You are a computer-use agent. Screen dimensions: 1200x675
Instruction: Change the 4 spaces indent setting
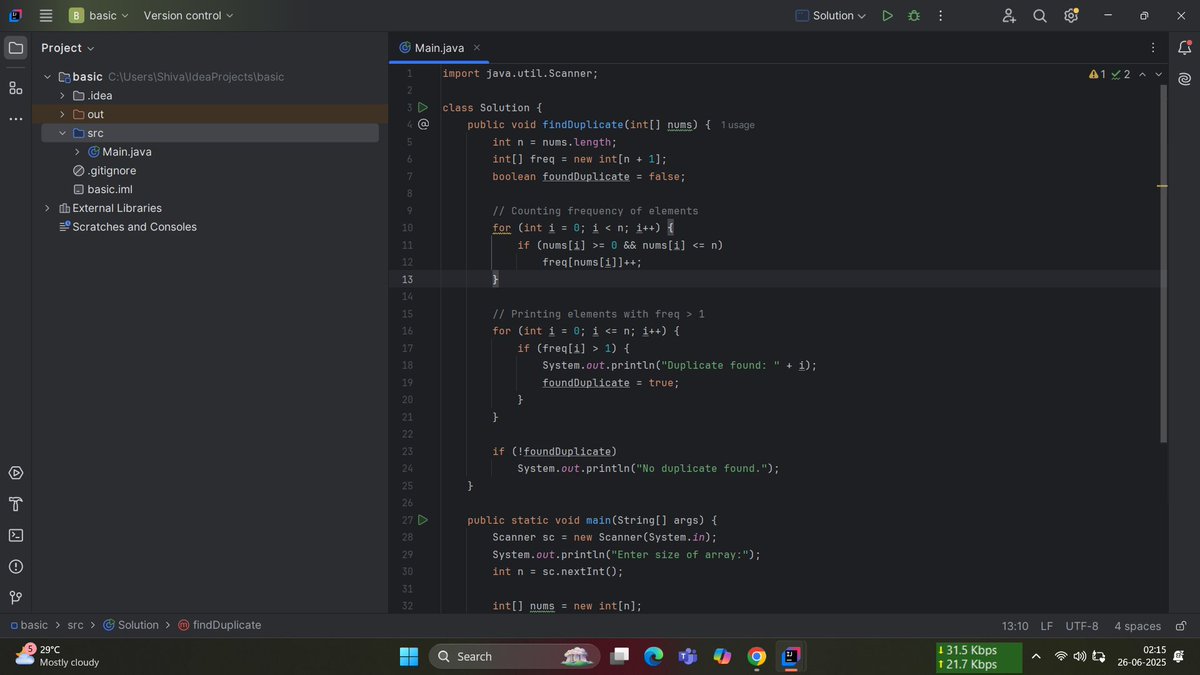coord(1138,626)
